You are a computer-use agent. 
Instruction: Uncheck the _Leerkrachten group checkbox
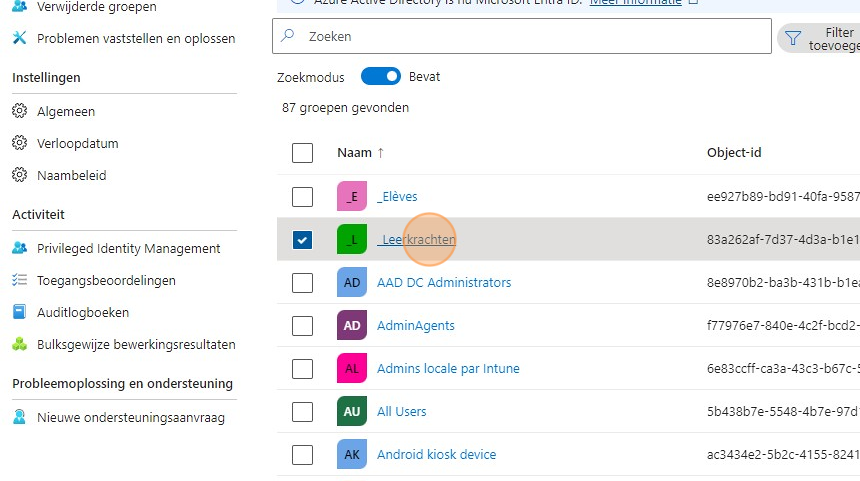click(302, 240)
